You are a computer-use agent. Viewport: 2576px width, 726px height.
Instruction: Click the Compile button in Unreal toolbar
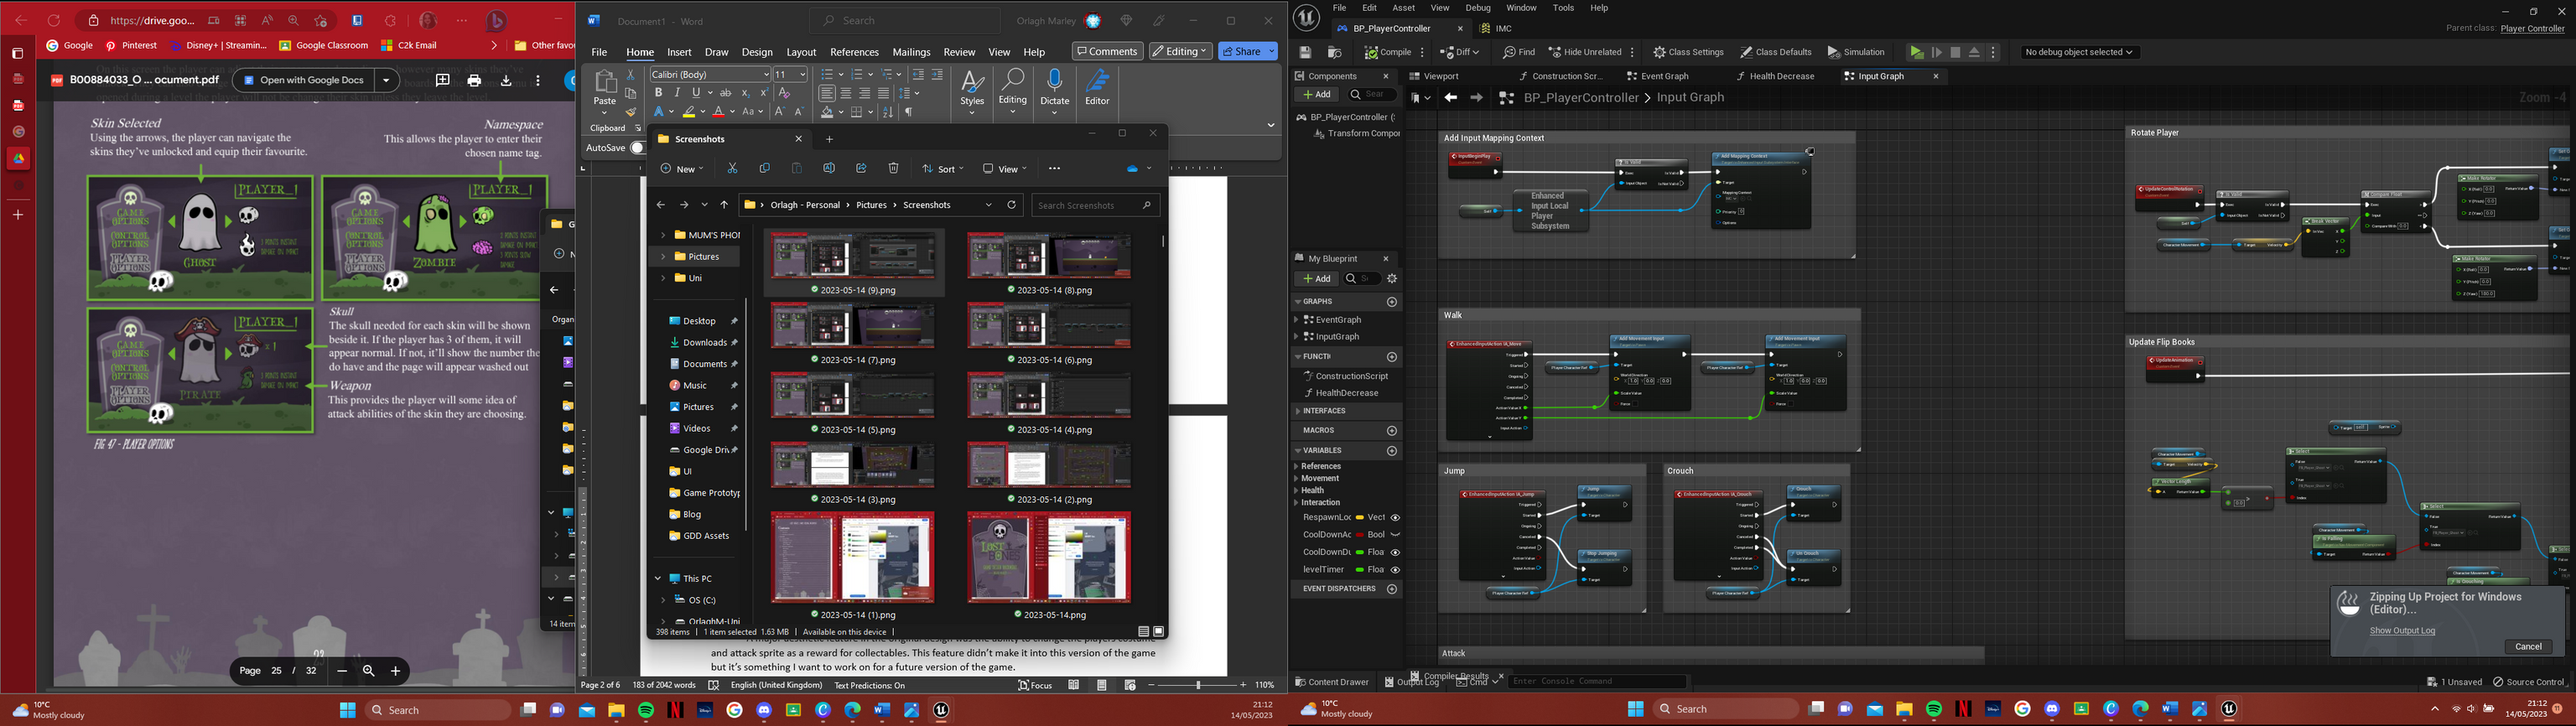(1388, 52)
